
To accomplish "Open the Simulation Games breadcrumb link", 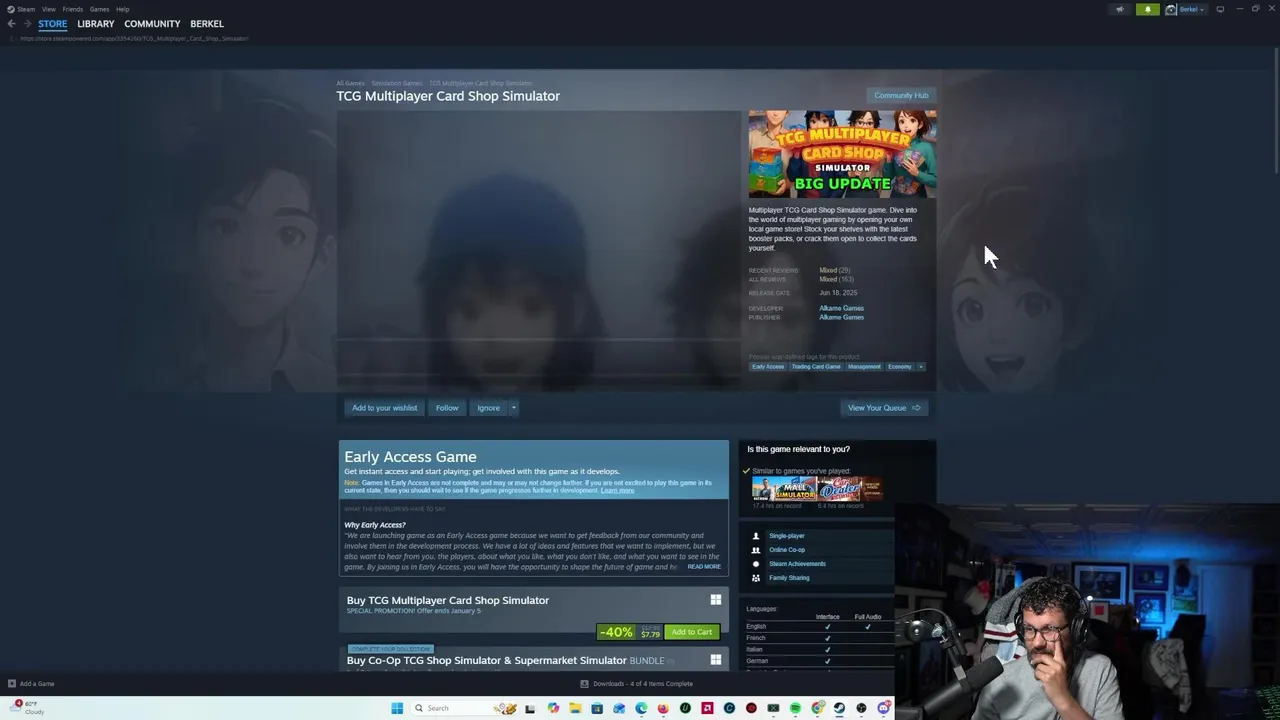I will click(397, 83).
